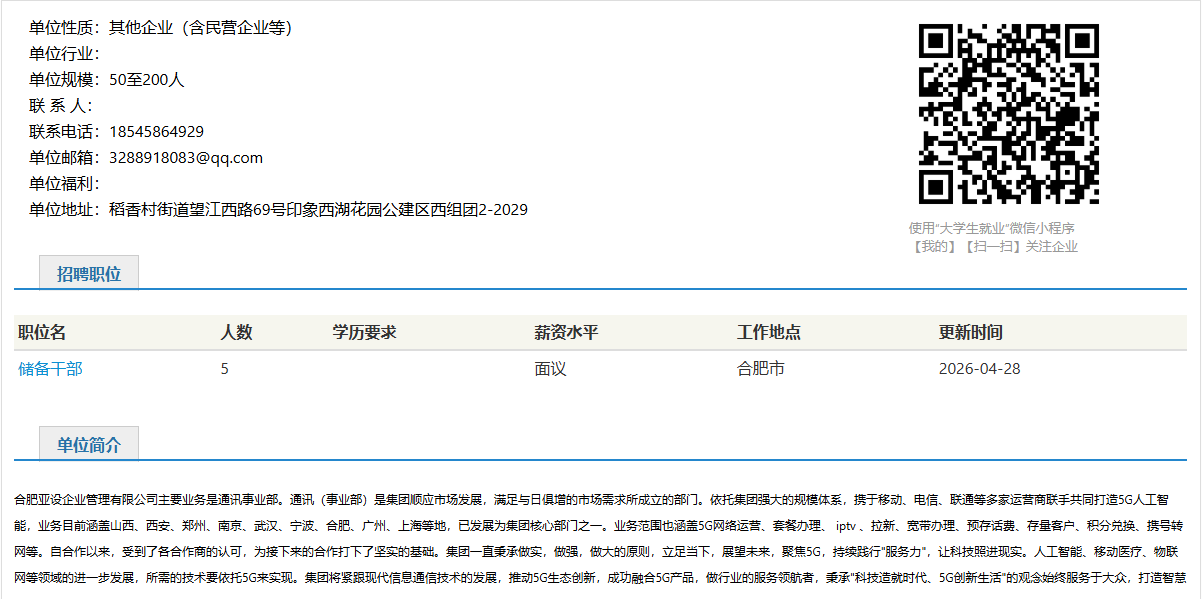Click the 面议 salary cell
Image resolution: width=1202 pixels, height=599 pixels.
point(550,369)
